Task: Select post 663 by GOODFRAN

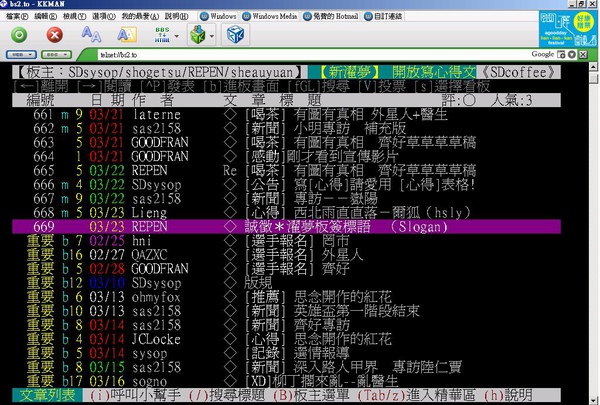Action: click(287, 142)
